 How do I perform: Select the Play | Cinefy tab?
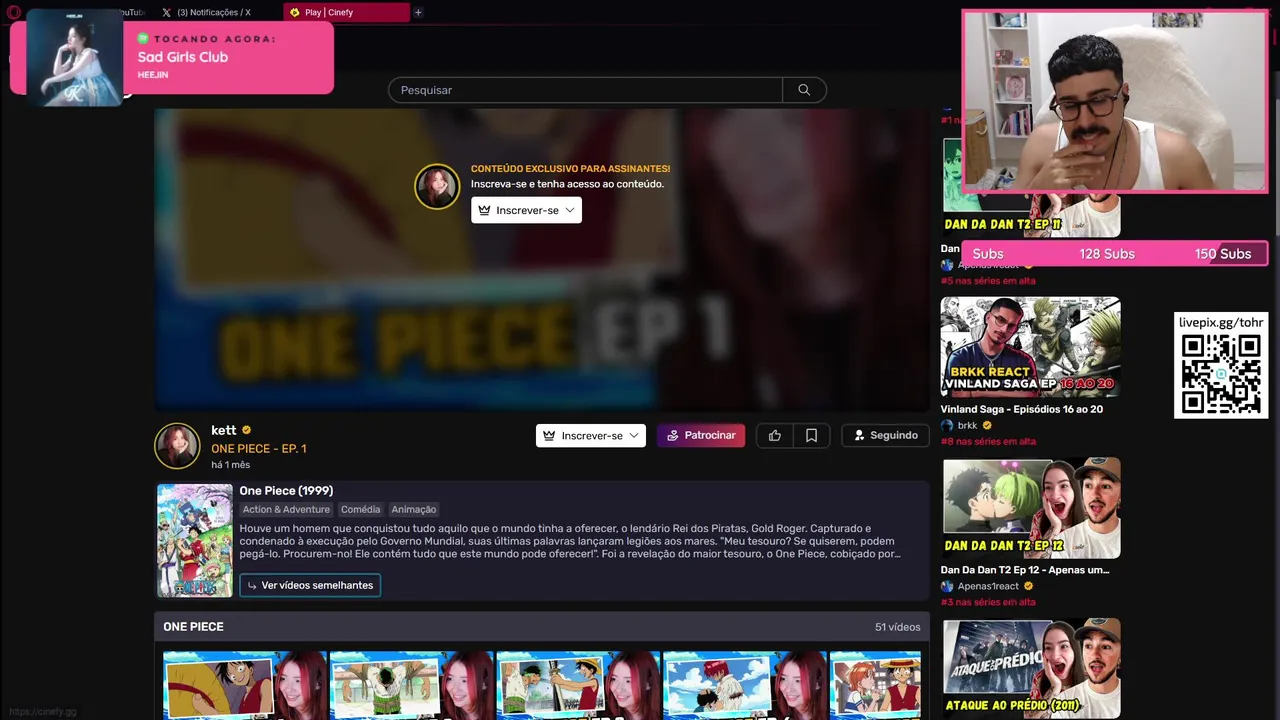click(x=345, y=12)
